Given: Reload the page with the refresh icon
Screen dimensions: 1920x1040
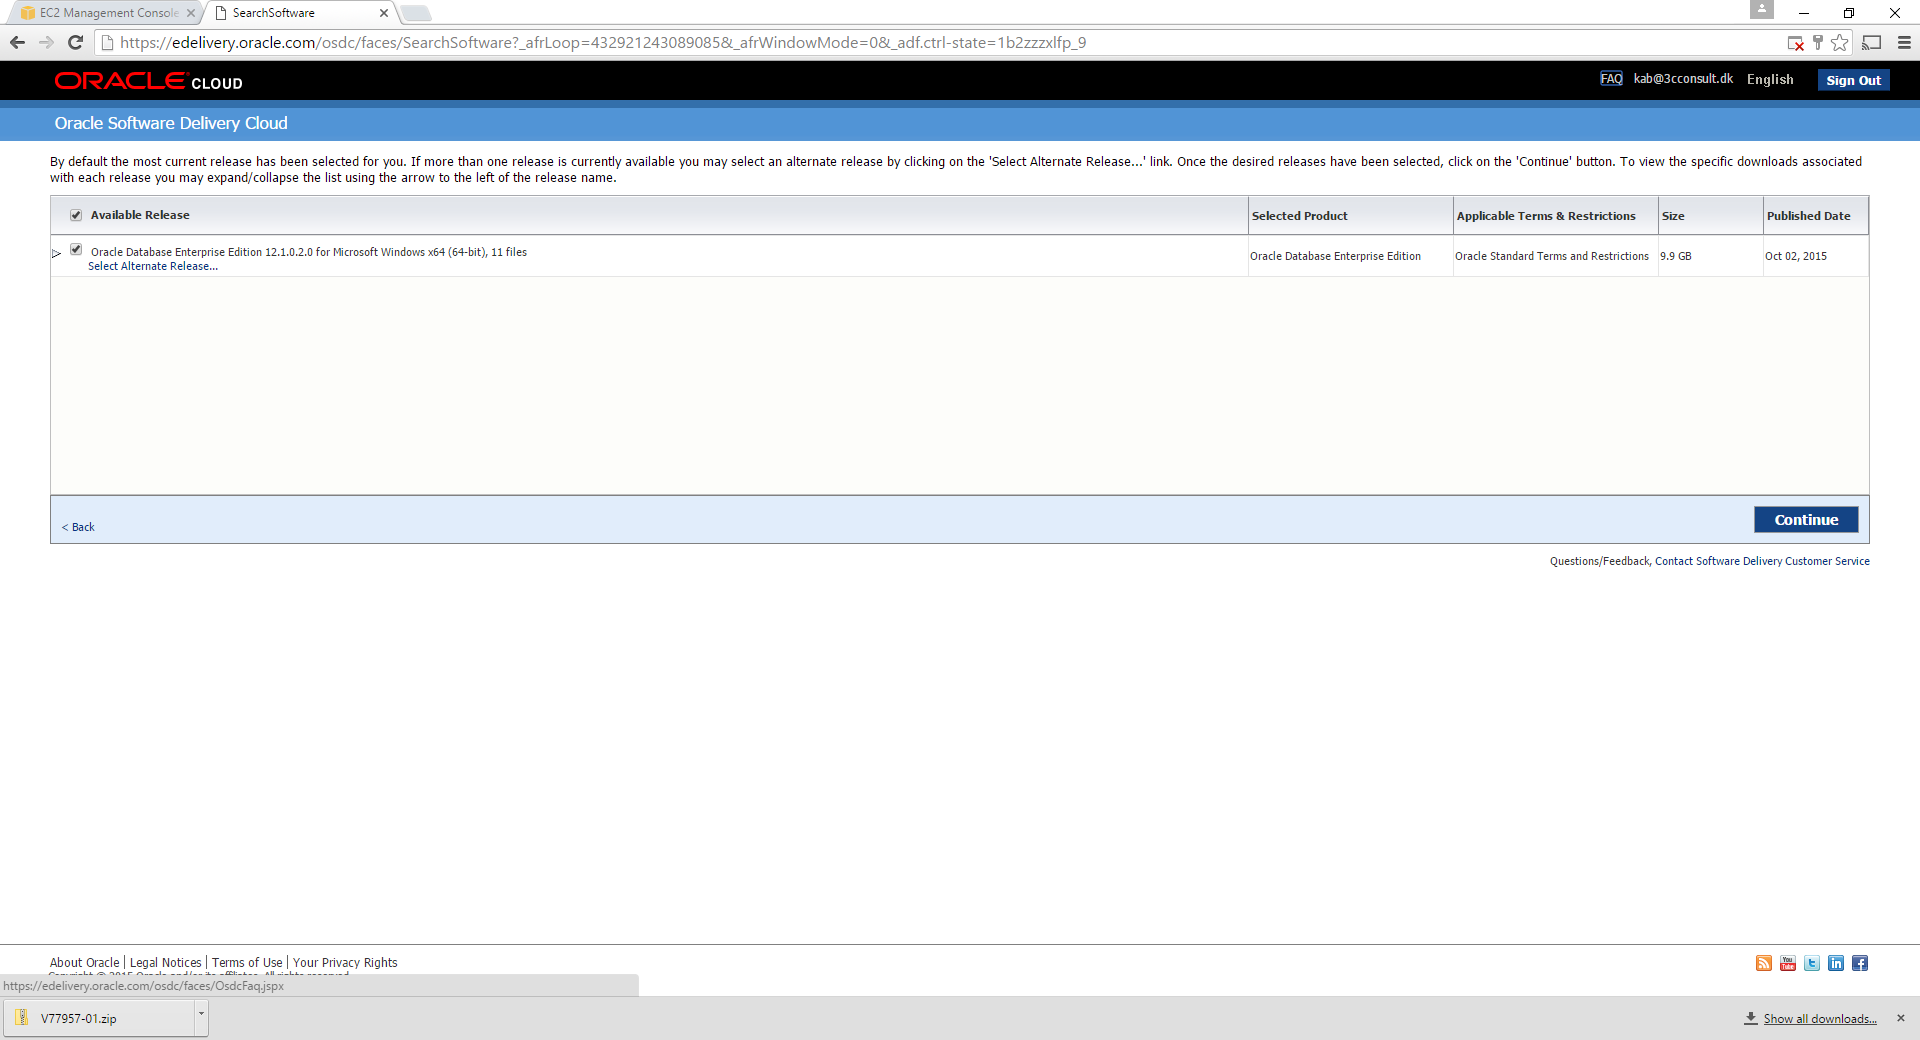Looking at the screenshot, I should 75,42.
